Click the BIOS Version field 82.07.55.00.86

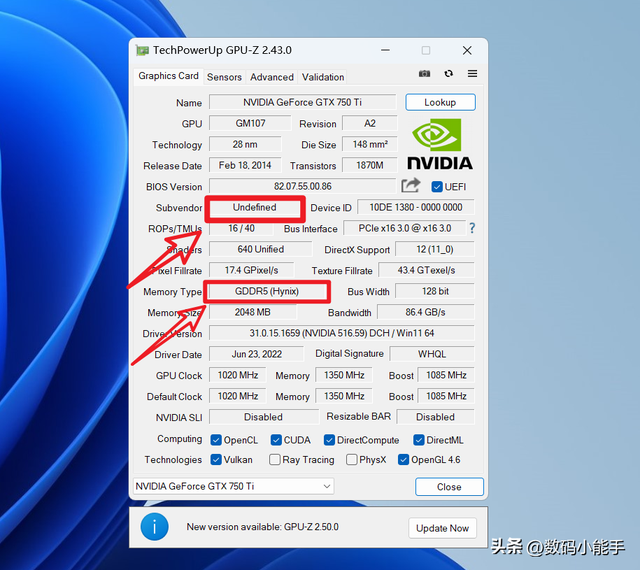click(x=302, y=186)
